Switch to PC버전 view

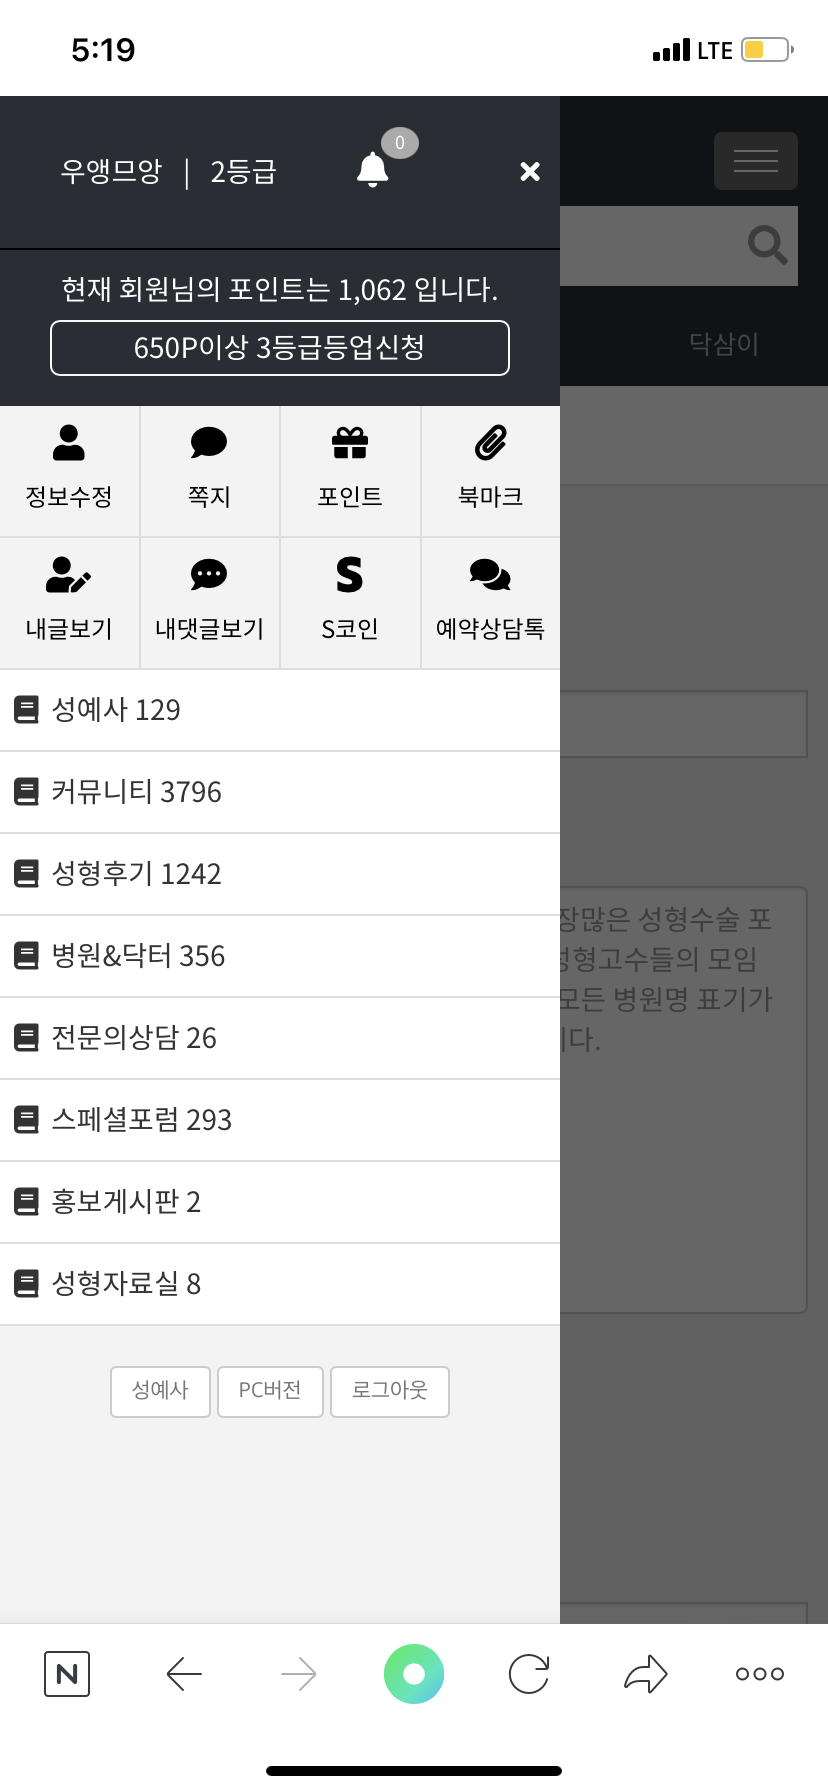point(270,1391)
